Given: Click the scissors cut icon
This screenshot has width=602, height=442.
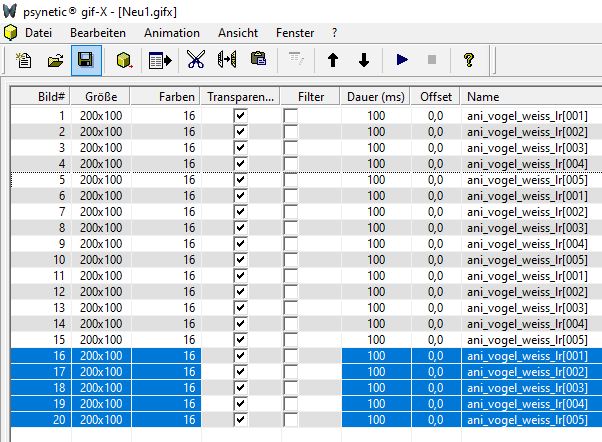Looking at the screenshot, I should point(195,60).
